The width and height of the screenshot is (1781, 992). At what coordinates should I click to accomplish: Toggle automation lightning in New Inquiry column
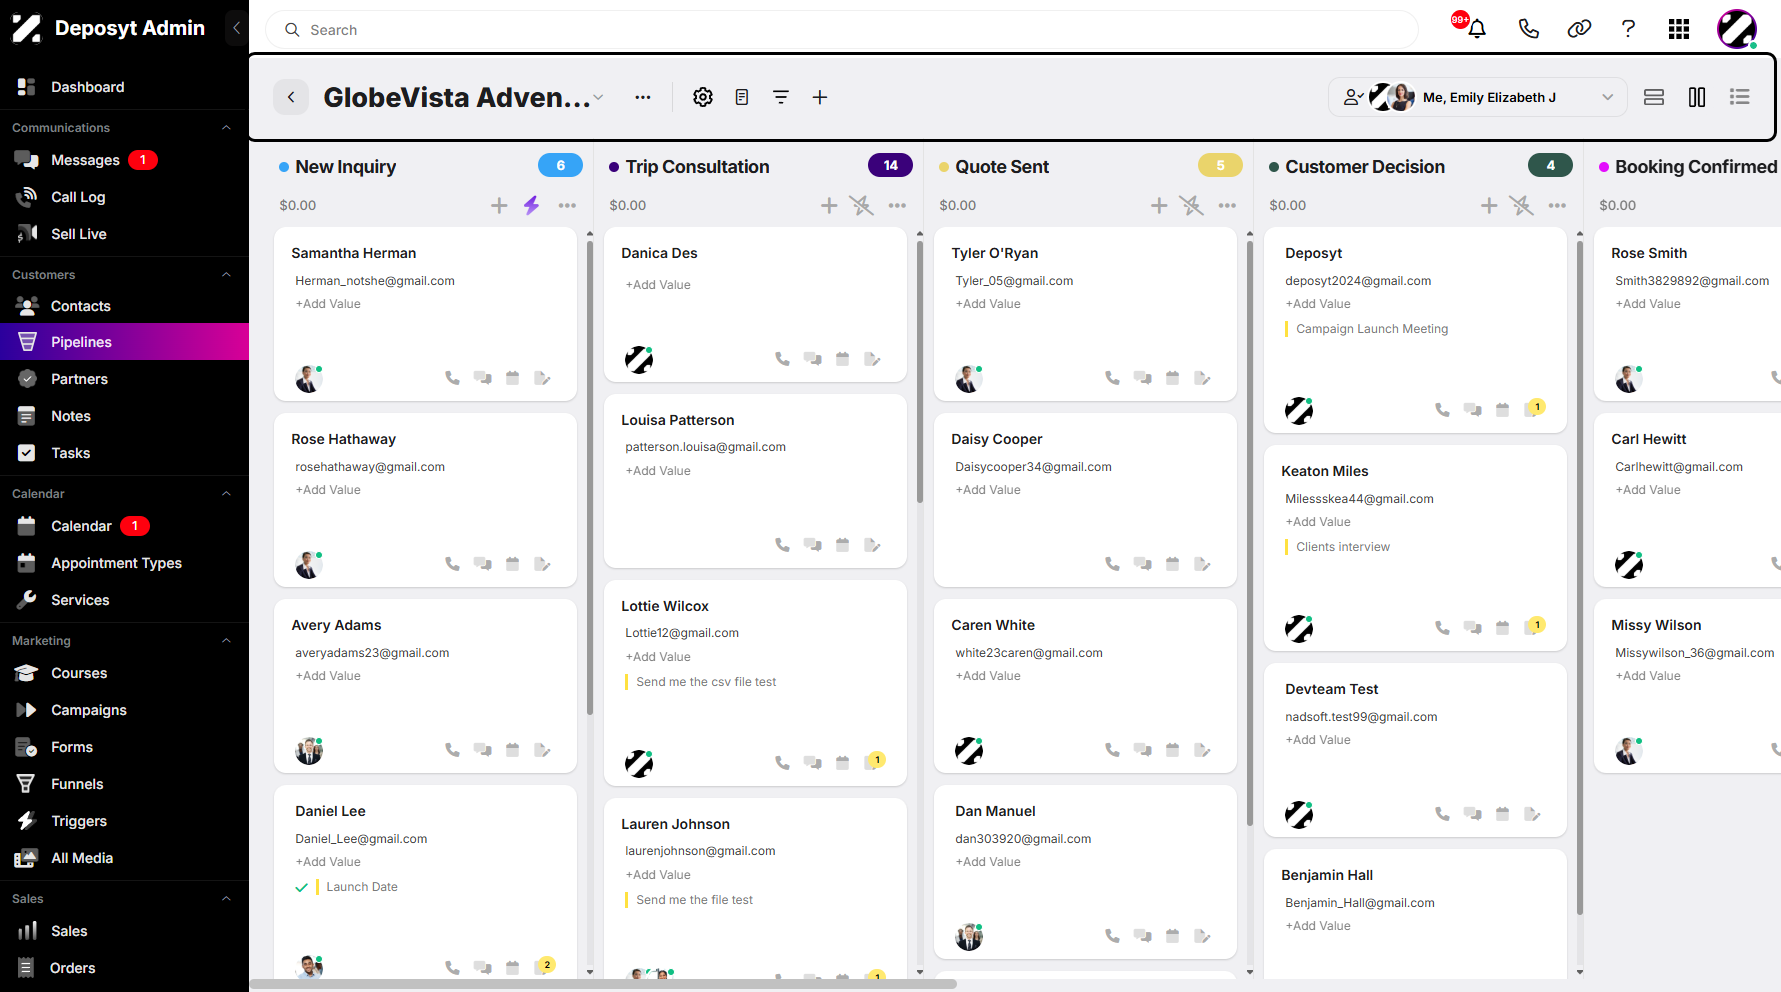[531, 205]
